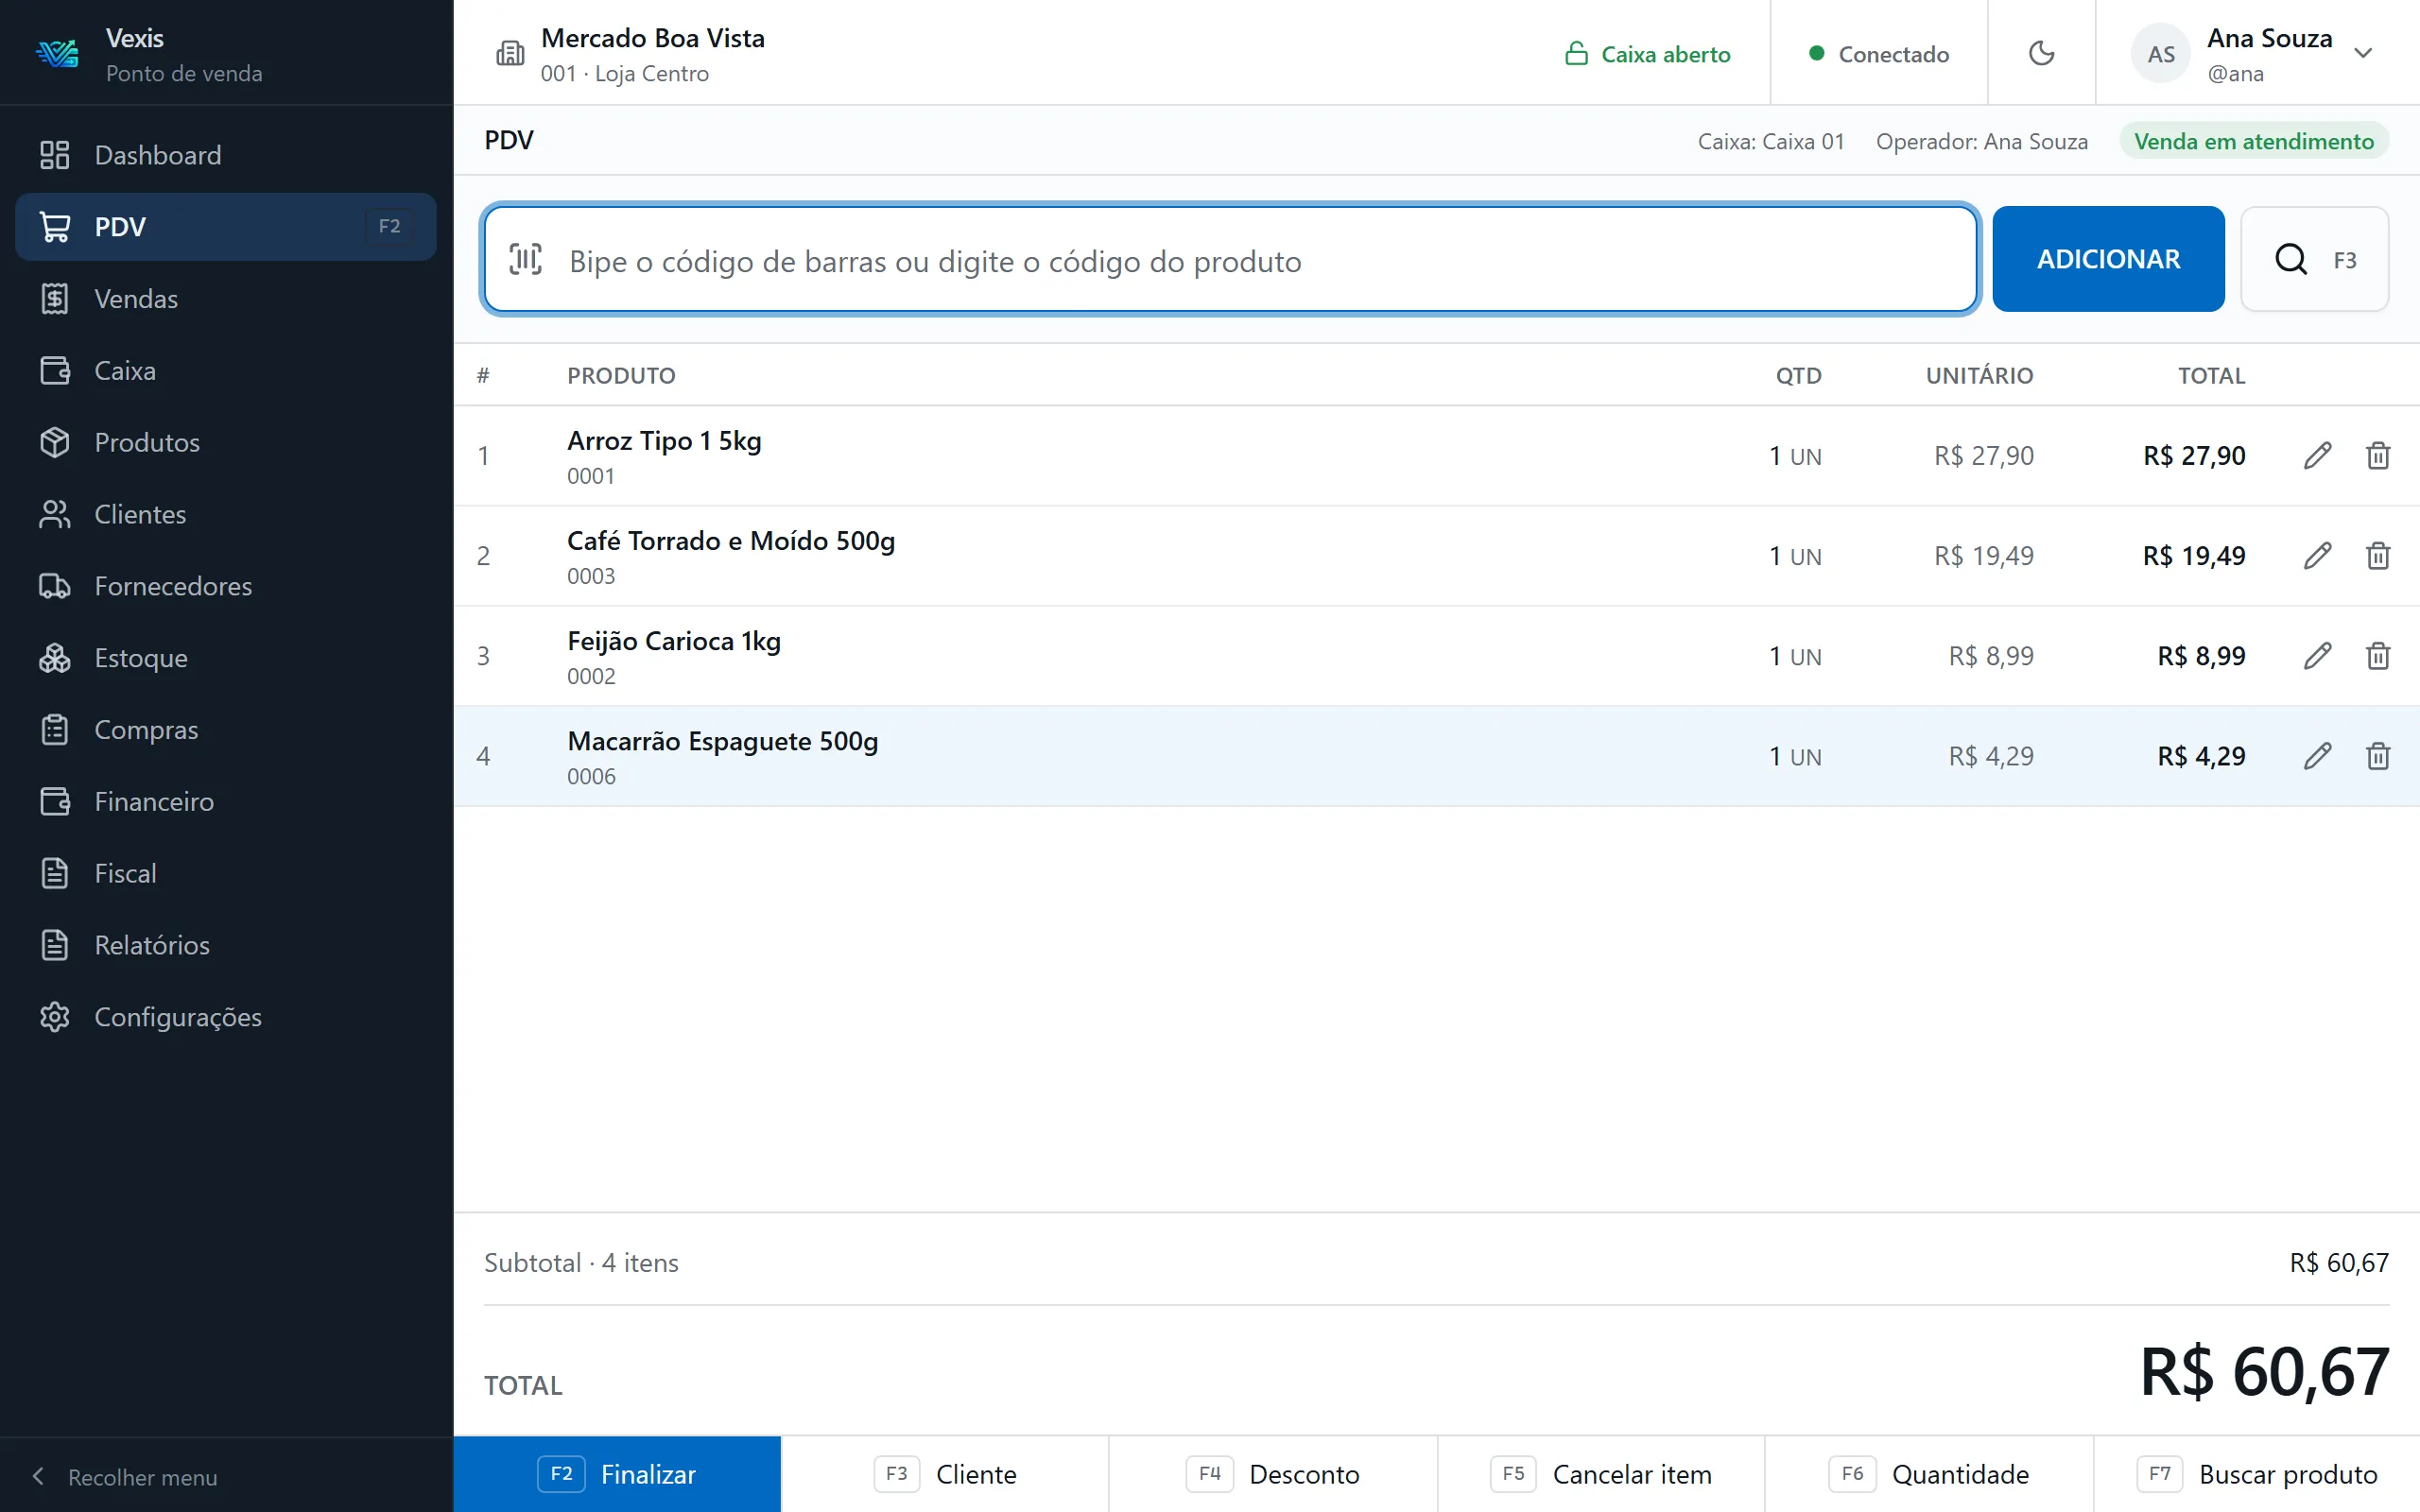Viewport: 2420px width, 1512px height.
Task: Click the F7 Buscar produto button
Action: pyautogui.click(x=2257, y=1474)
